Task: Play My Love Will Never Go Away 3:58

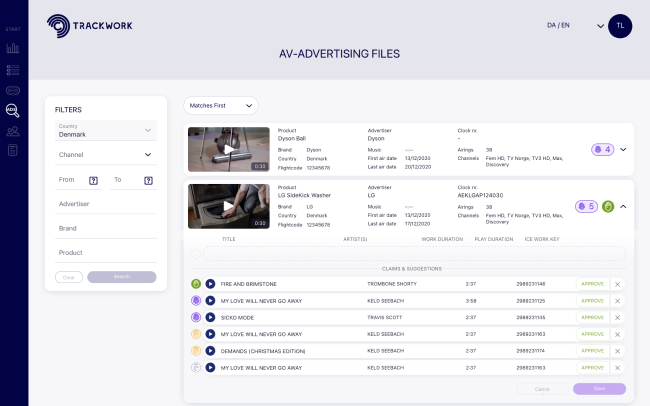Action: coord(210,301)
